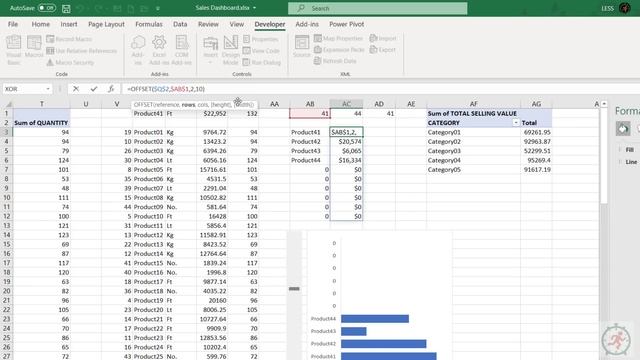Click the Redo arrow icon
Viewport: 640px width, 360px height.
tap(99, 8)
